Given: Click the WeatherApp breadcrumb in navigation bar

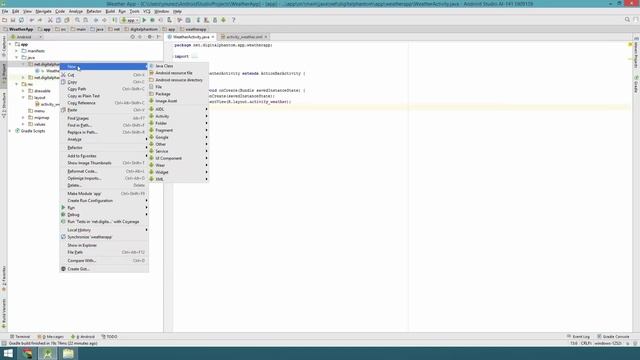Looking at the screenshot, I should [18, 29].
